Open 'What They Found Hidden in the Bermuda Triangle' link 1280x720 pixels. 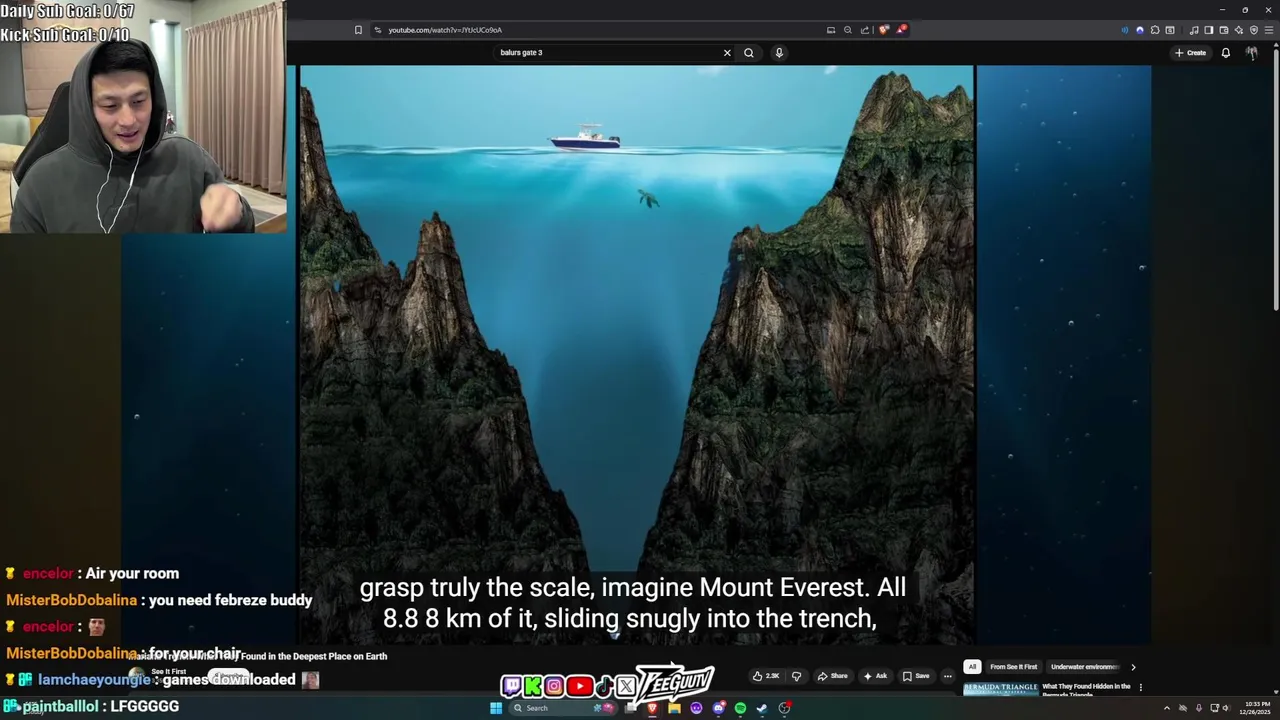click(x=1086, y=689)
